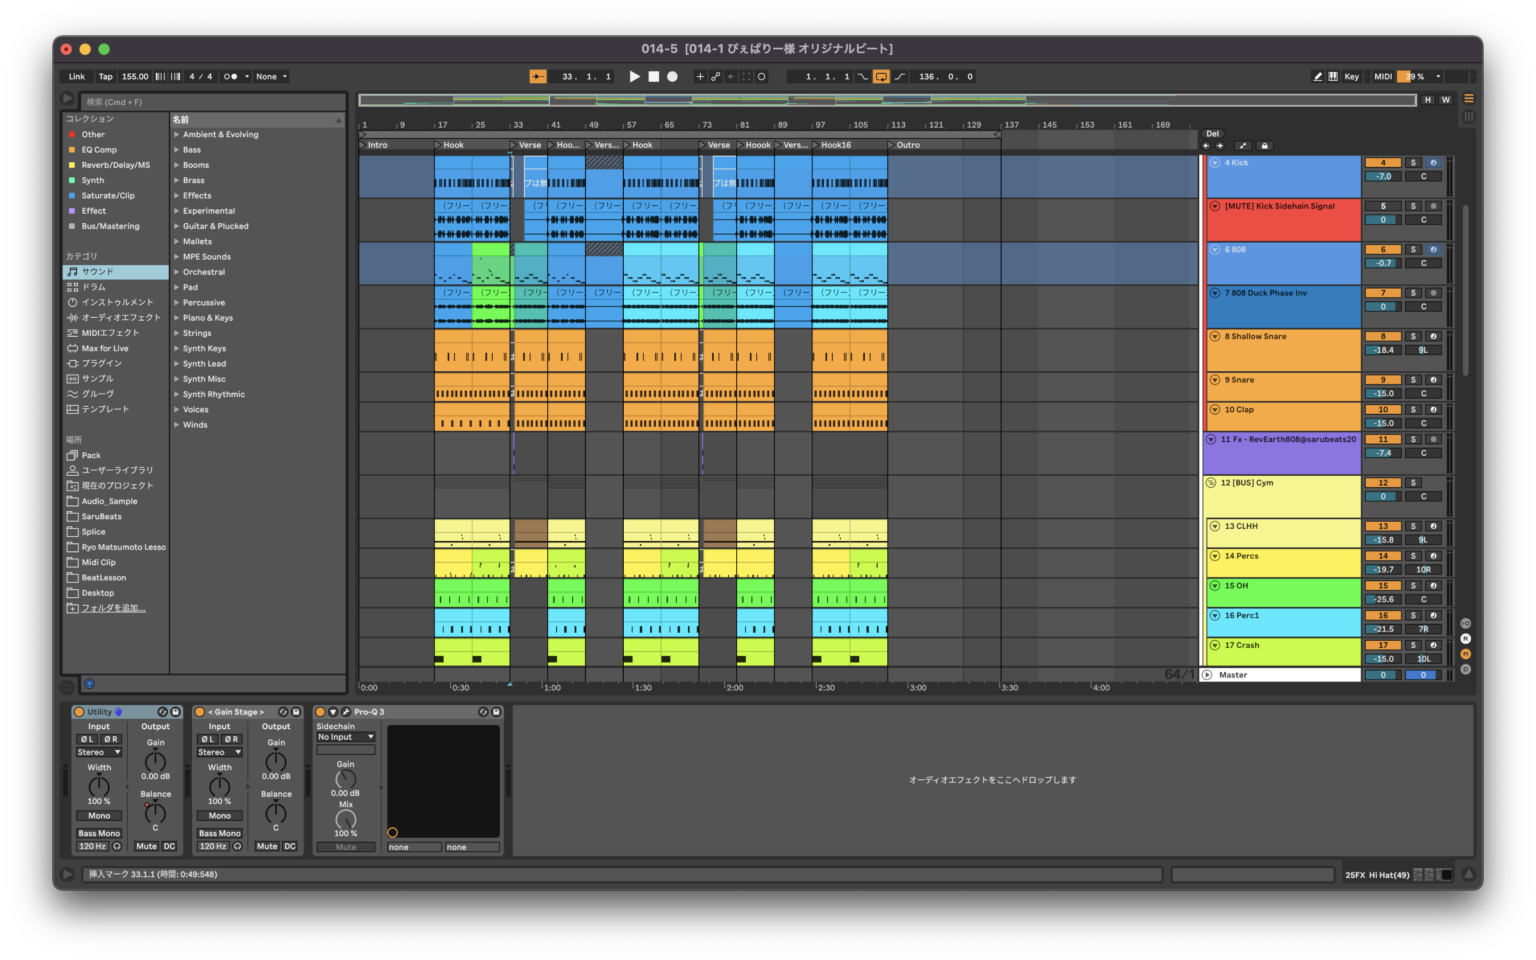This screenshot has height=960, width=1536.
Task: Click the Tap tempo button
Action: pyautogui.click(x=105, y=76)
